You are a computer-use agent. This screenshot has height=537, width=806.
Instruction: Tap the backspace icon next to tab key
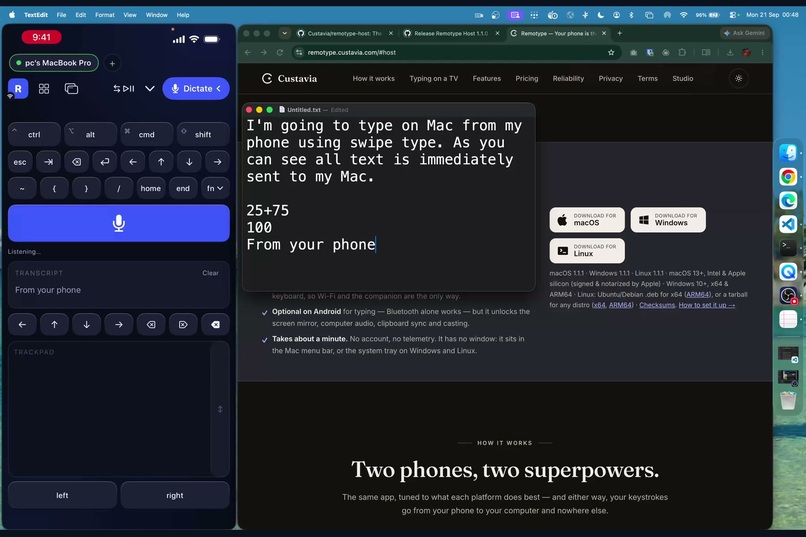pyautogui.click(x=77, y=162)
